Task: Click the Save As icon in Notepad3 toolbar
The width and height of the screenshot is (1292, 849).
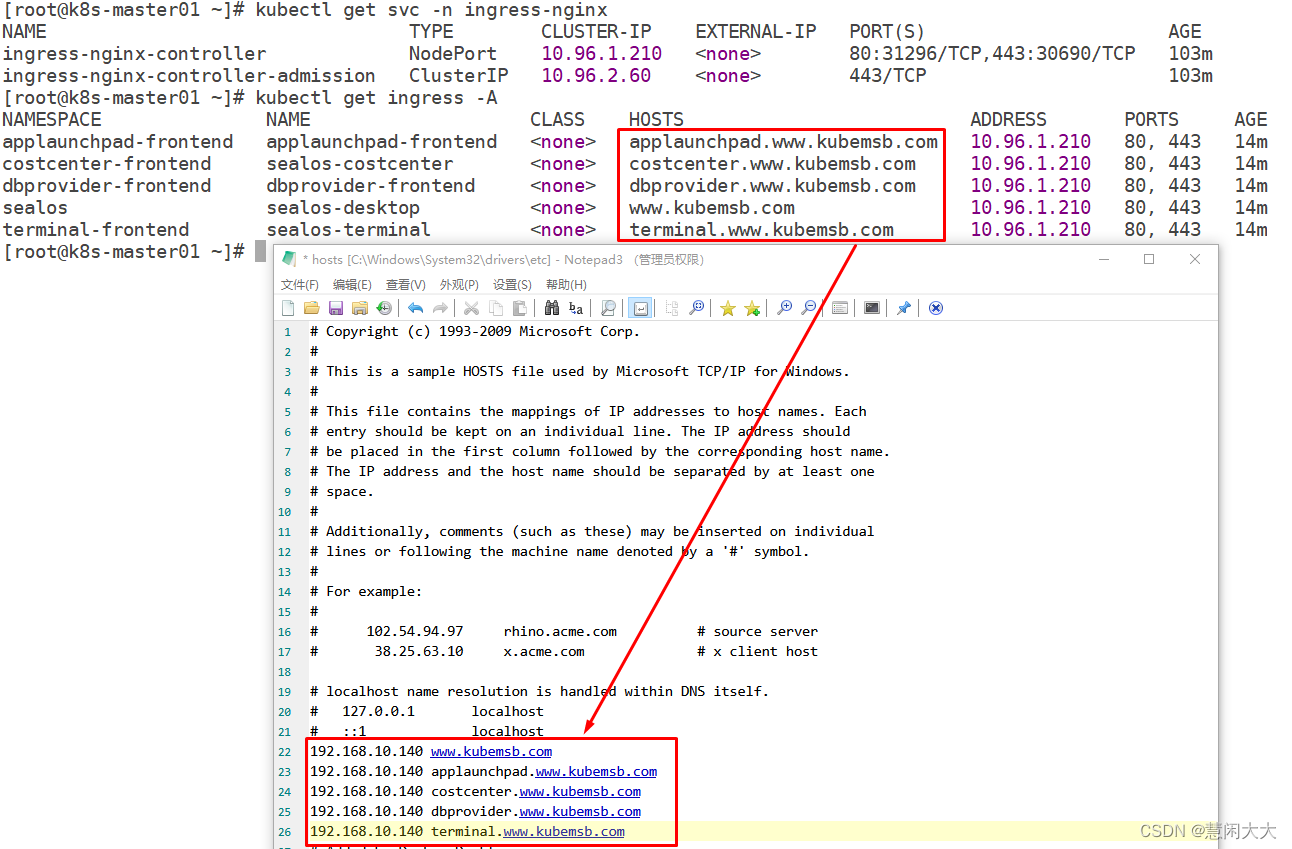Action: tap(359, 308)
